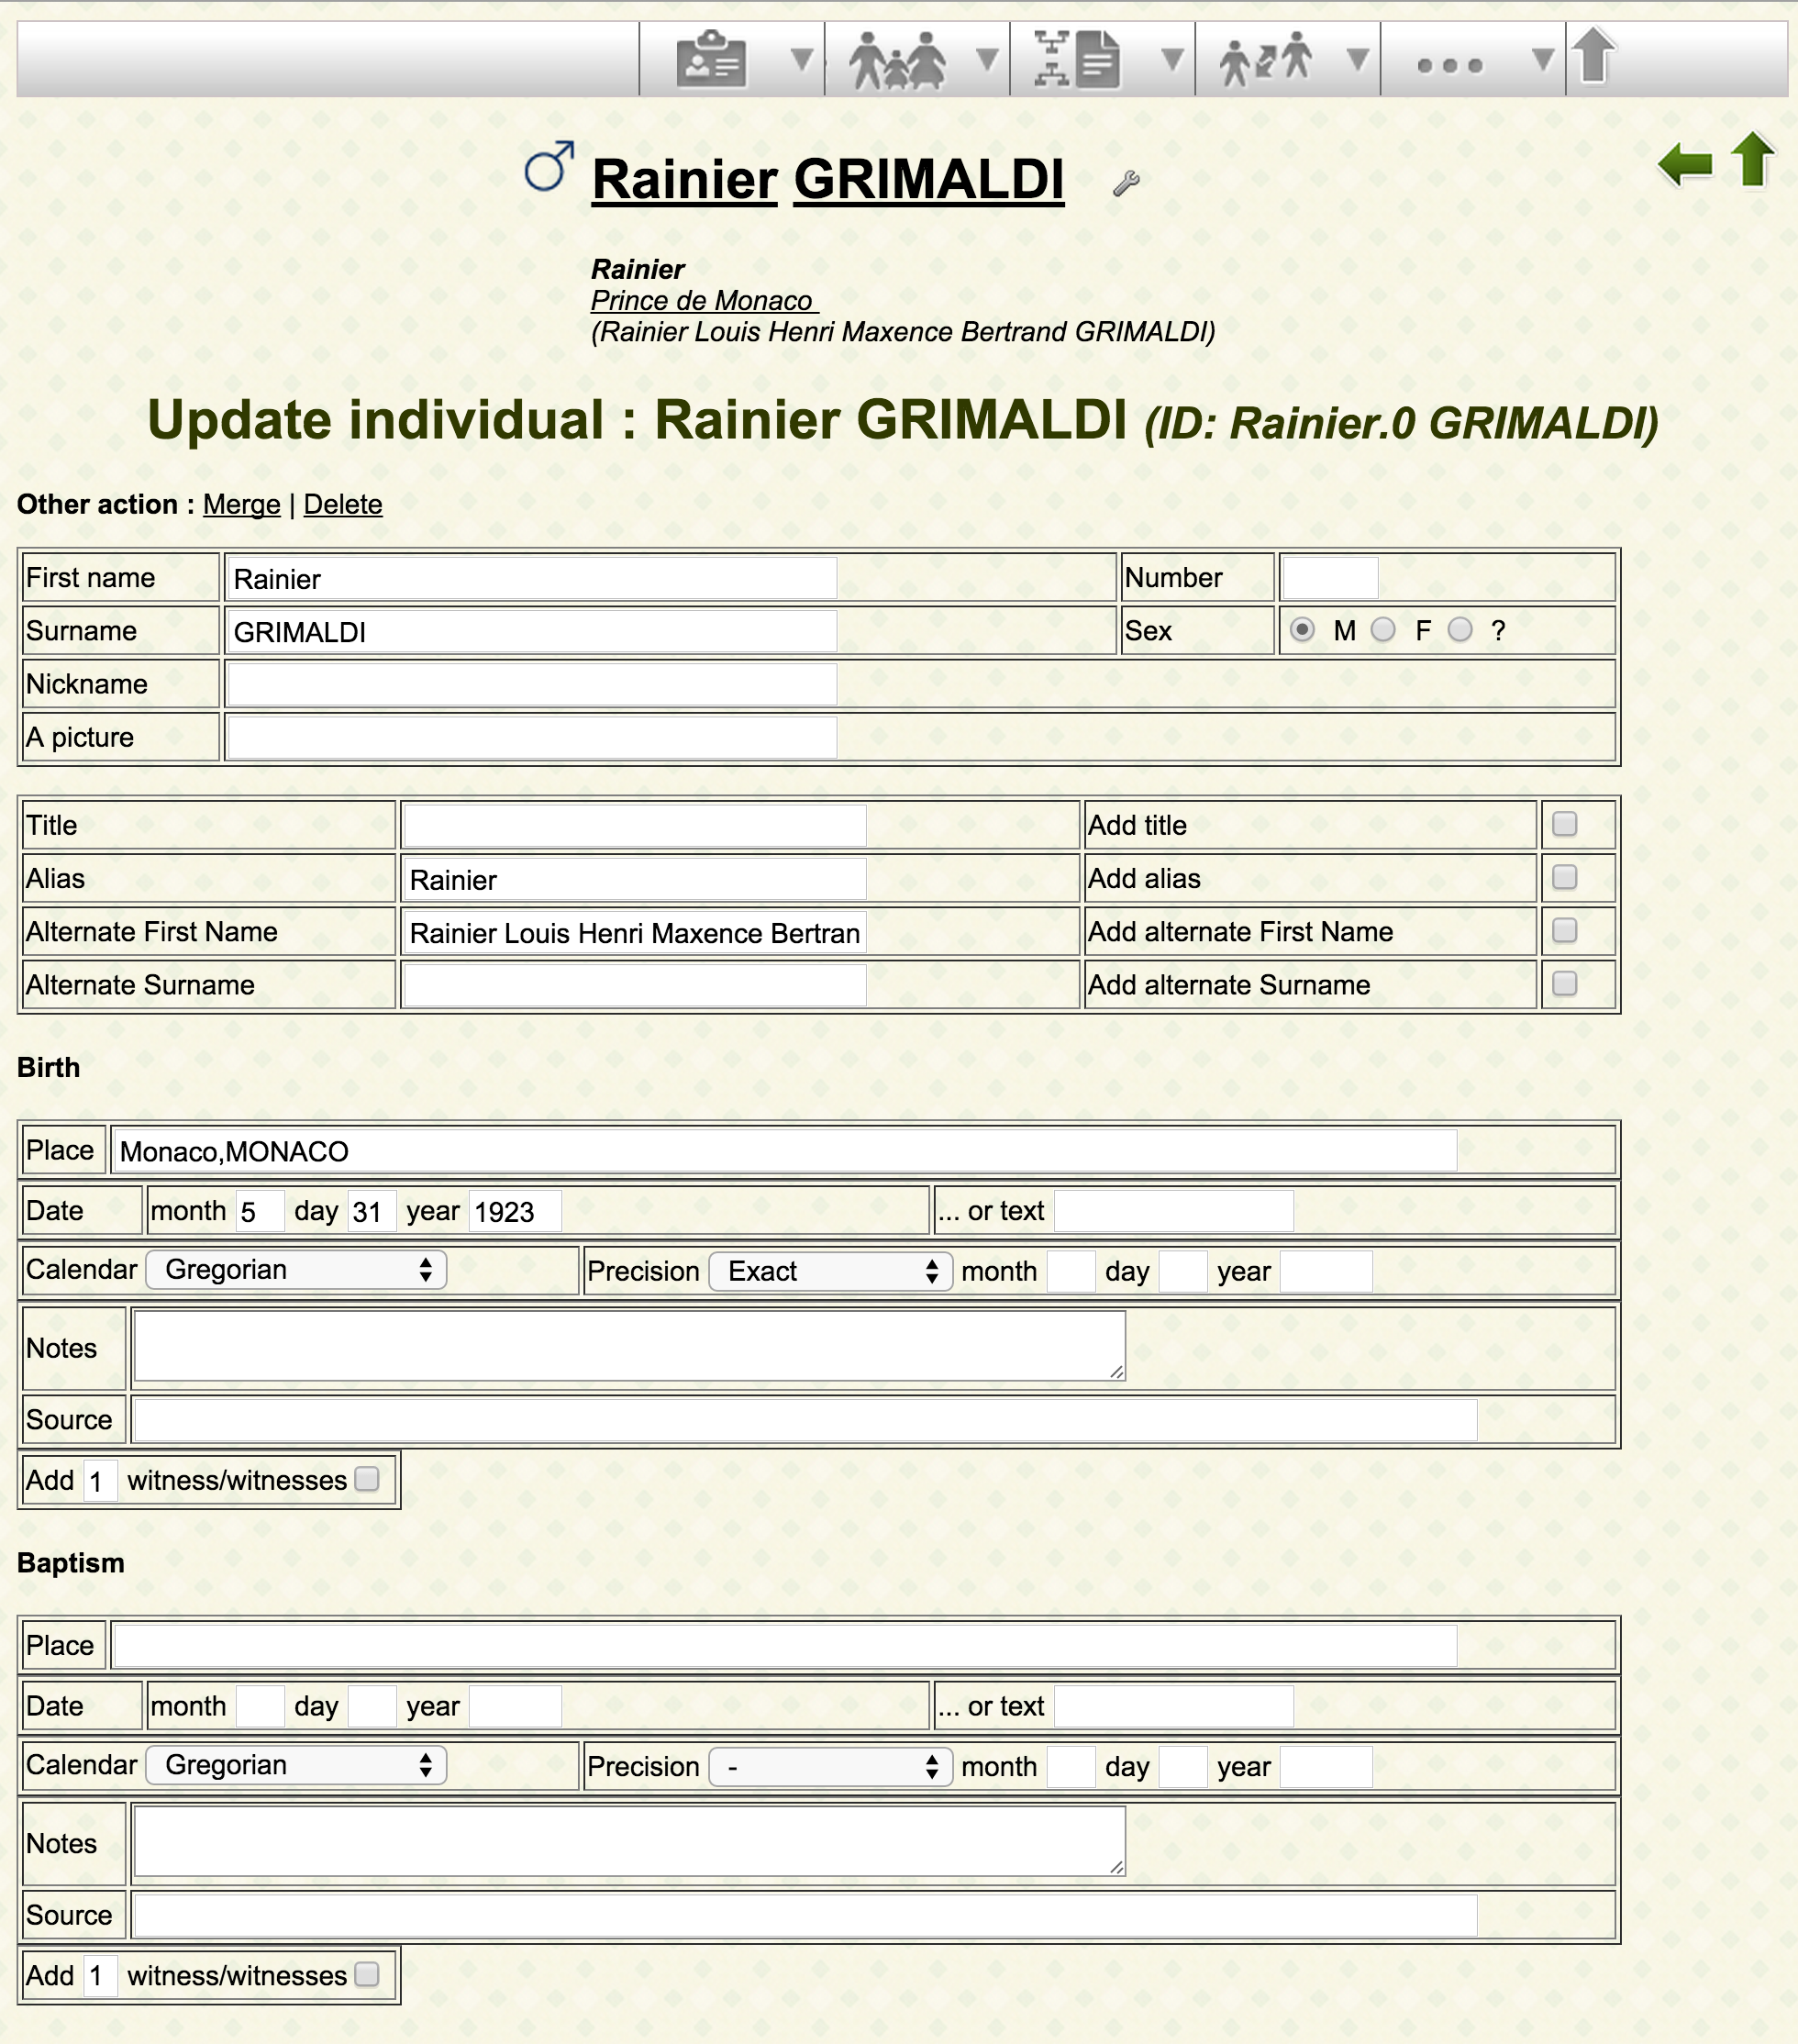
Task: Click the green left arrow to go back
Action: (1685, 164)
